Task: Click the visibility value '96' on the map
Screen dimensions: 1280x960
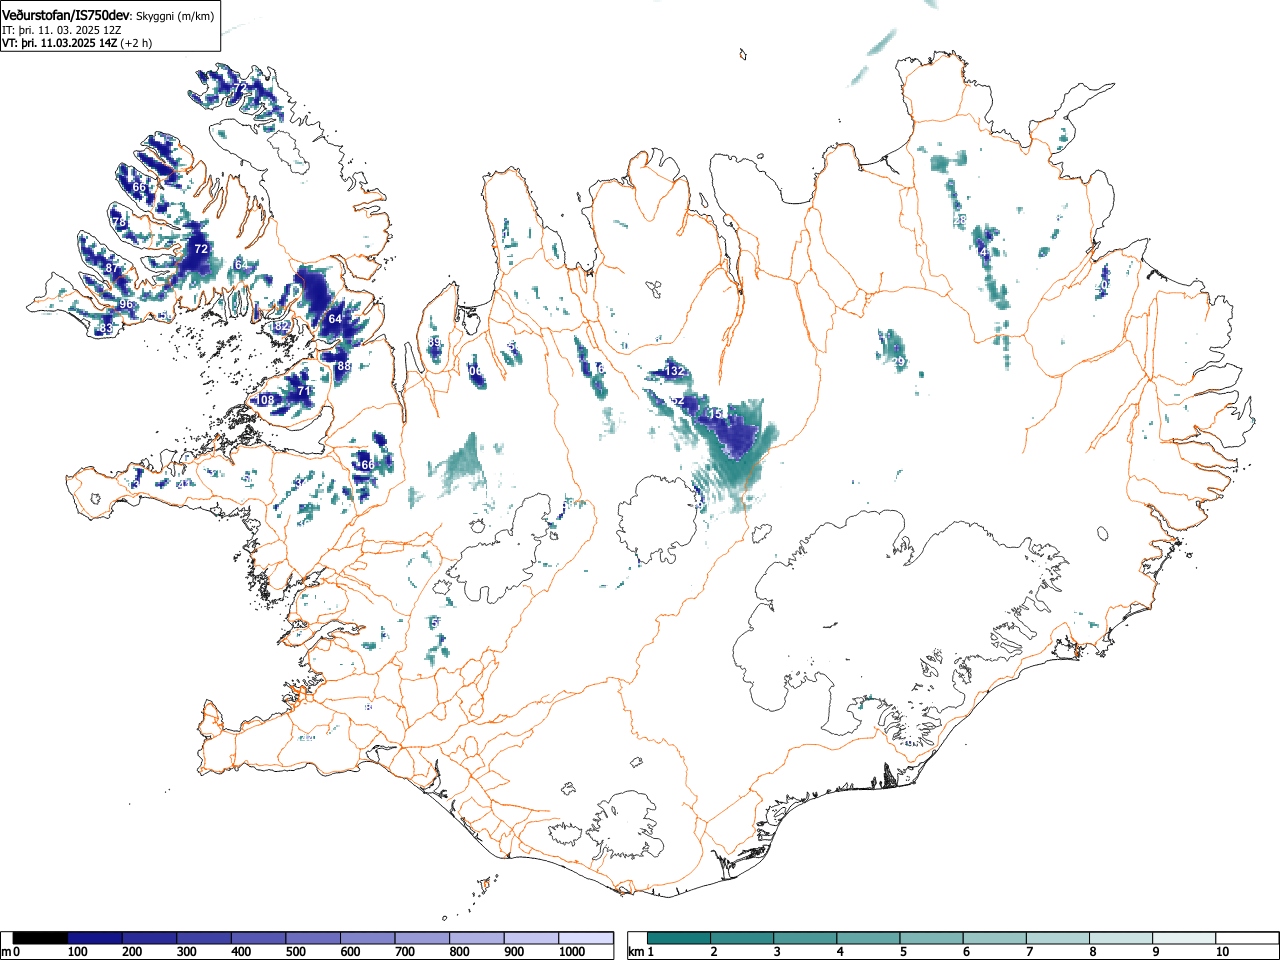Action: (x=126, y=304)
